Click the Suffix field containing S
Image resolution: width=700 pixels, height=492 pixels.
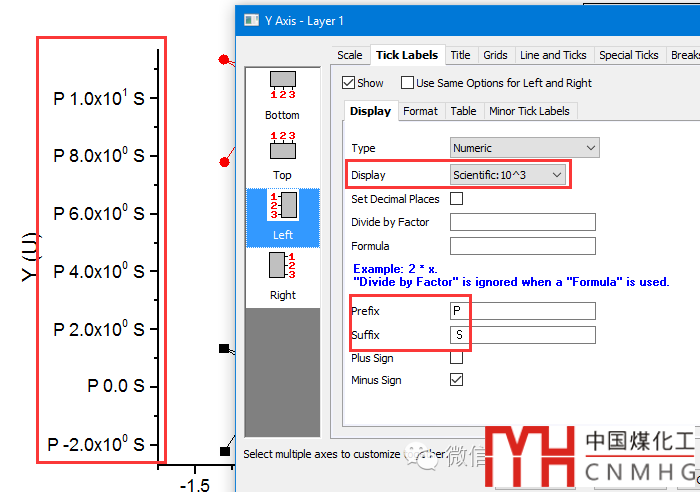click(523, 335)
